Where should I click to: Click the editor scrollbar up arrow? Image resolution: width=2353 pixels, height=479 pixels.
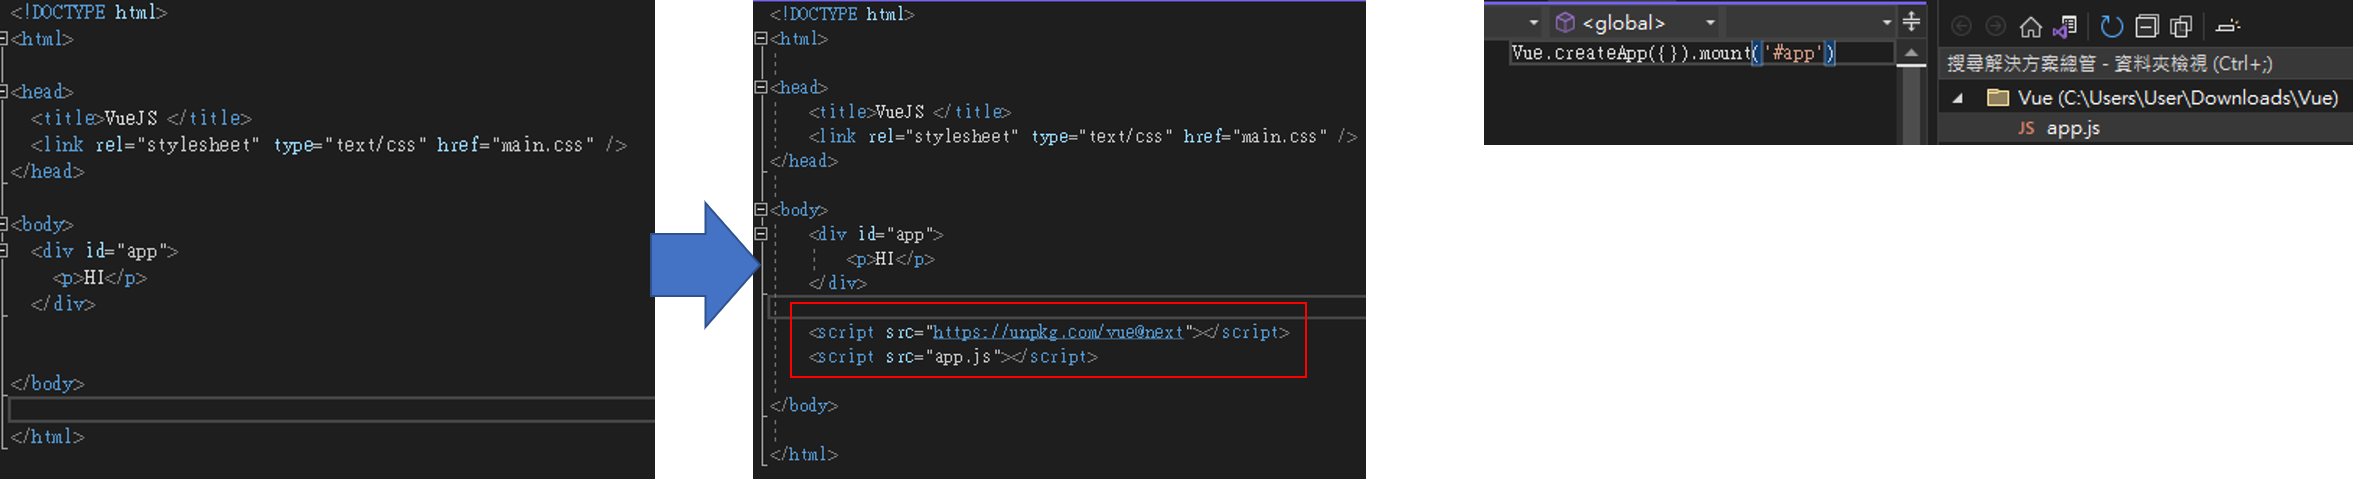click(x=1911, y=53)
